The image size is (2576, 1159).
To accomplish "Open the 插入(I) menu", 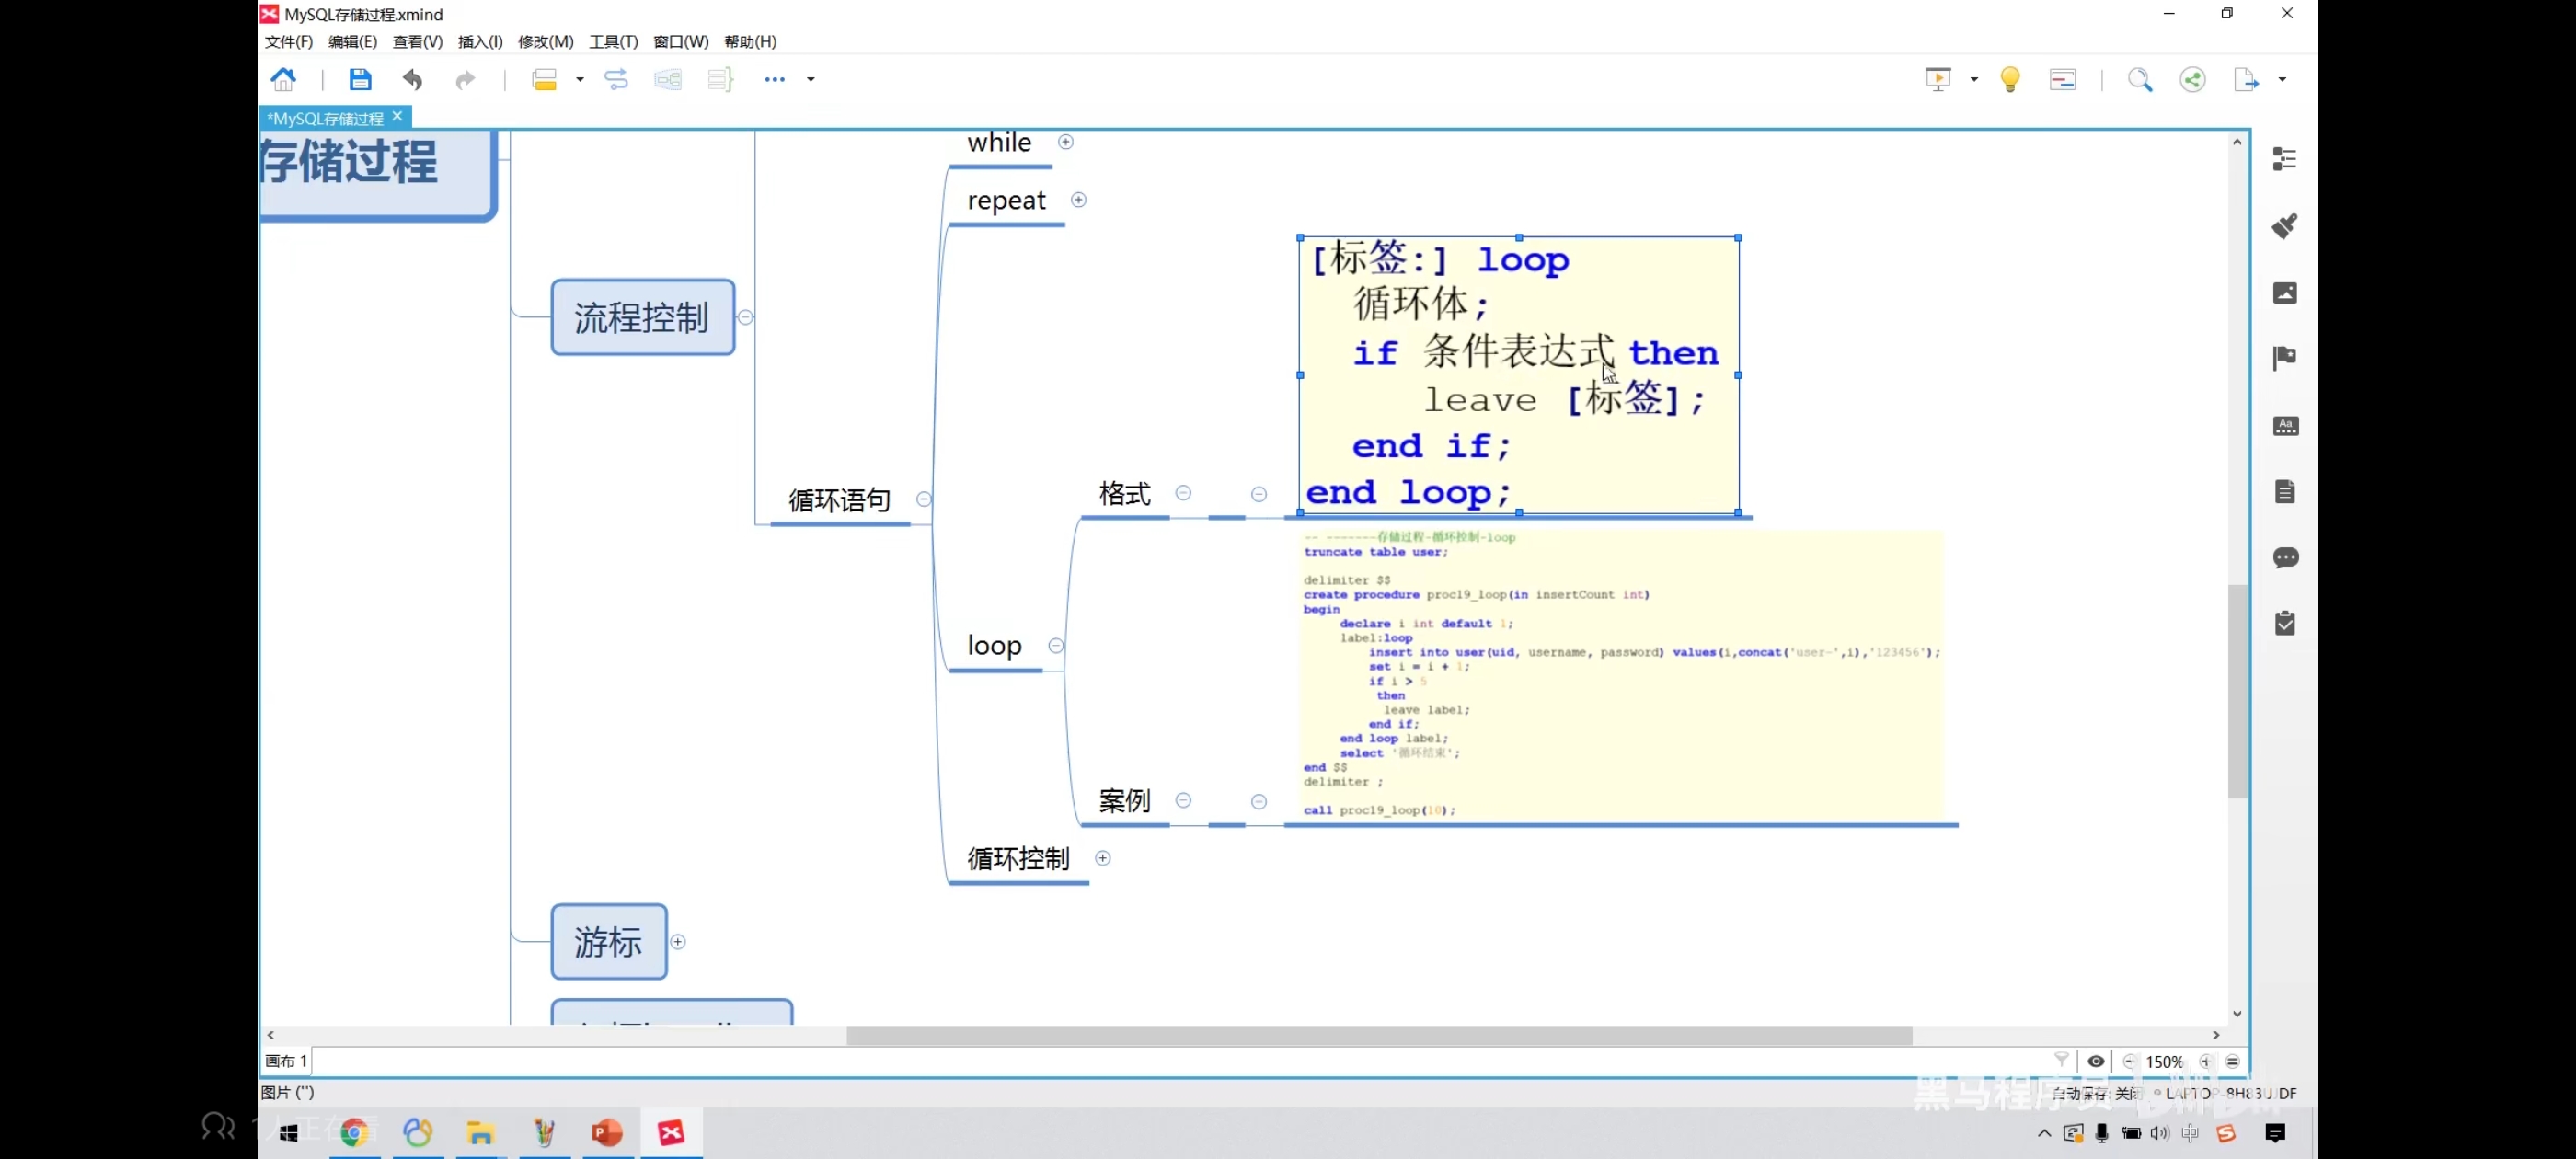I will [x=480, y=41].
